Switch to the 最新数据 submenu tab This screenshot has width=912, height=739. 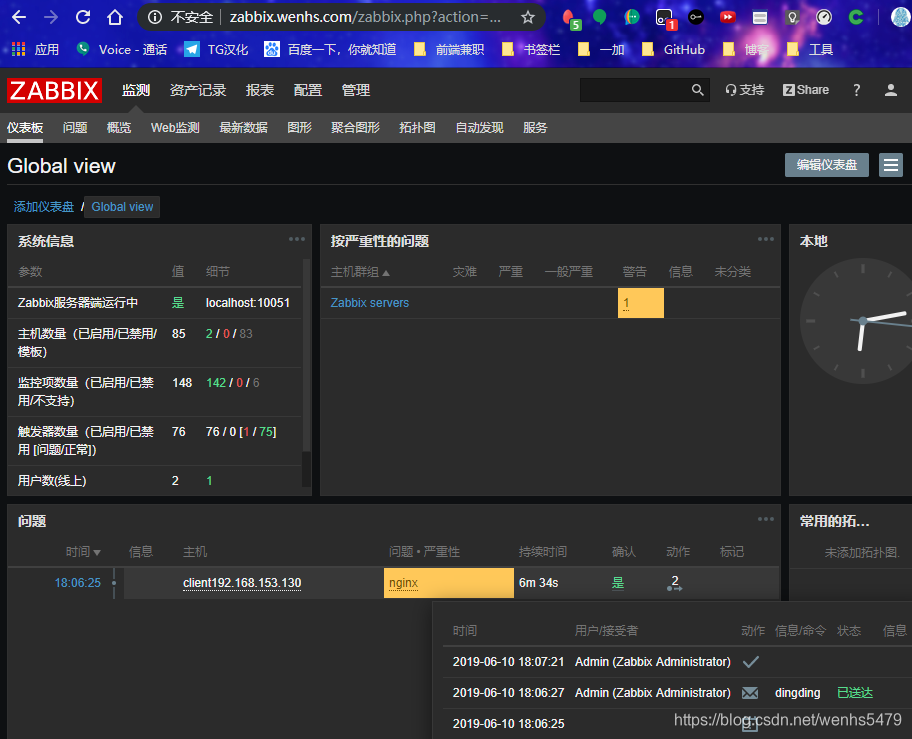click(243, 128)
